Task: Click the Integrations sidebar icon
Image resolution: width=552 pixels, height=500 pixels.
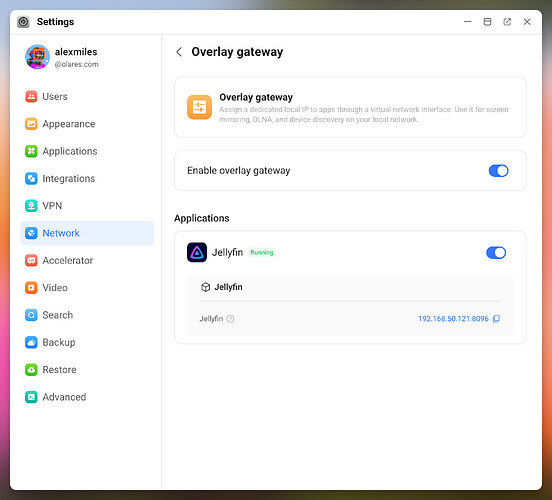Action: click(x=31, y=179)
